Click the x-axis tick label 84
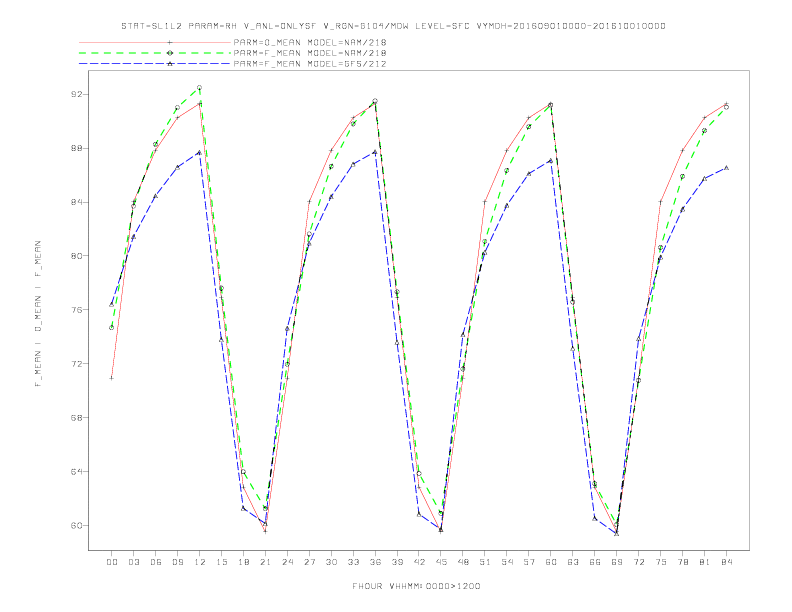Viewport: 792px width, 612px height. pos(727,562)
